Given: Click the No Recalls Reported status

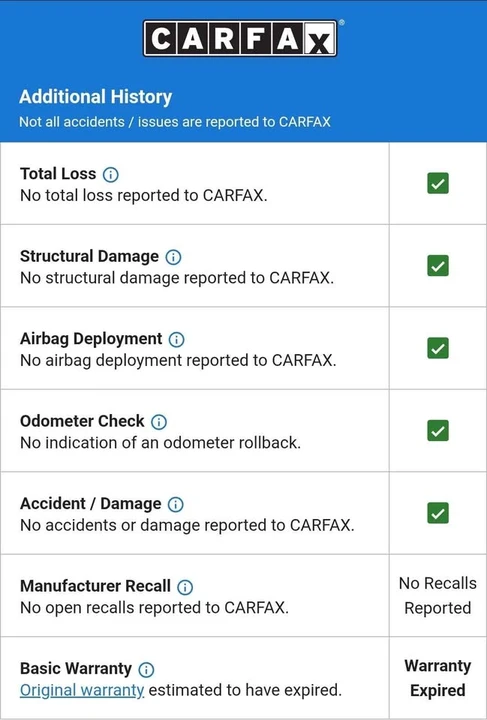Looking at the screenshot, I should [438, 596].
